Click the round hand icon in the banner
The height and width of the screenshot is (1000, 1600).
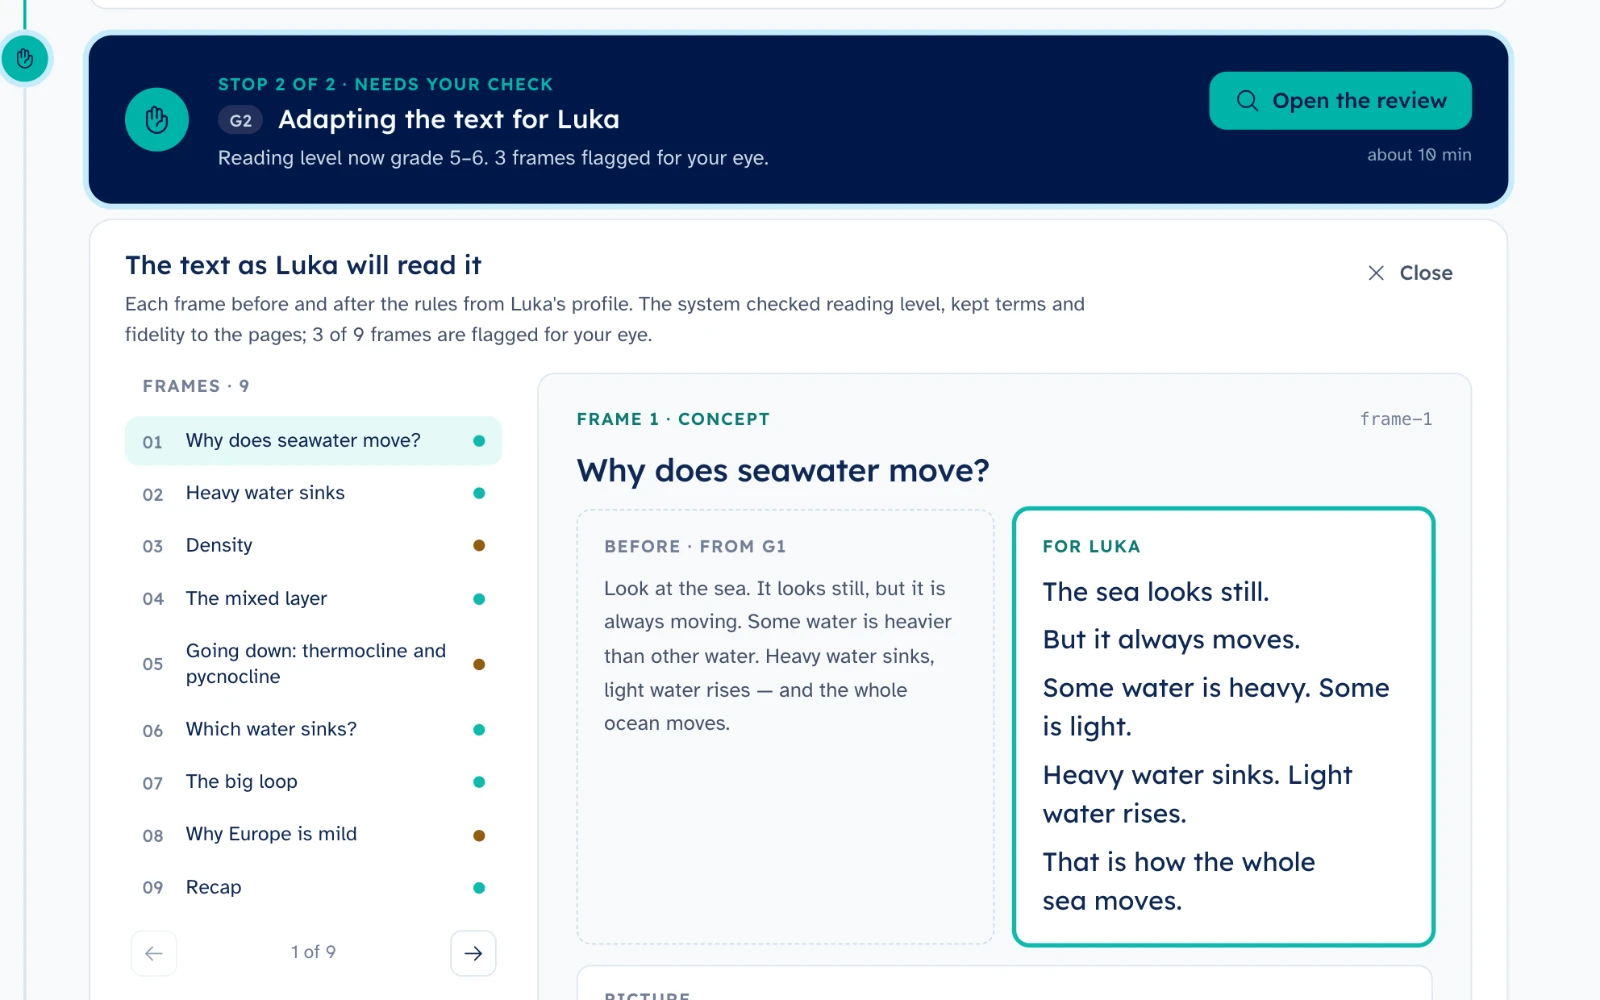[157, 120]
